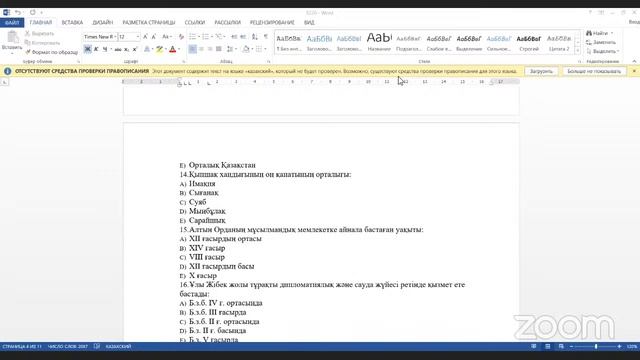Viewport: 640px width, 360px height.
Task: Click zoom in plus in status bar
Action: 619,347
